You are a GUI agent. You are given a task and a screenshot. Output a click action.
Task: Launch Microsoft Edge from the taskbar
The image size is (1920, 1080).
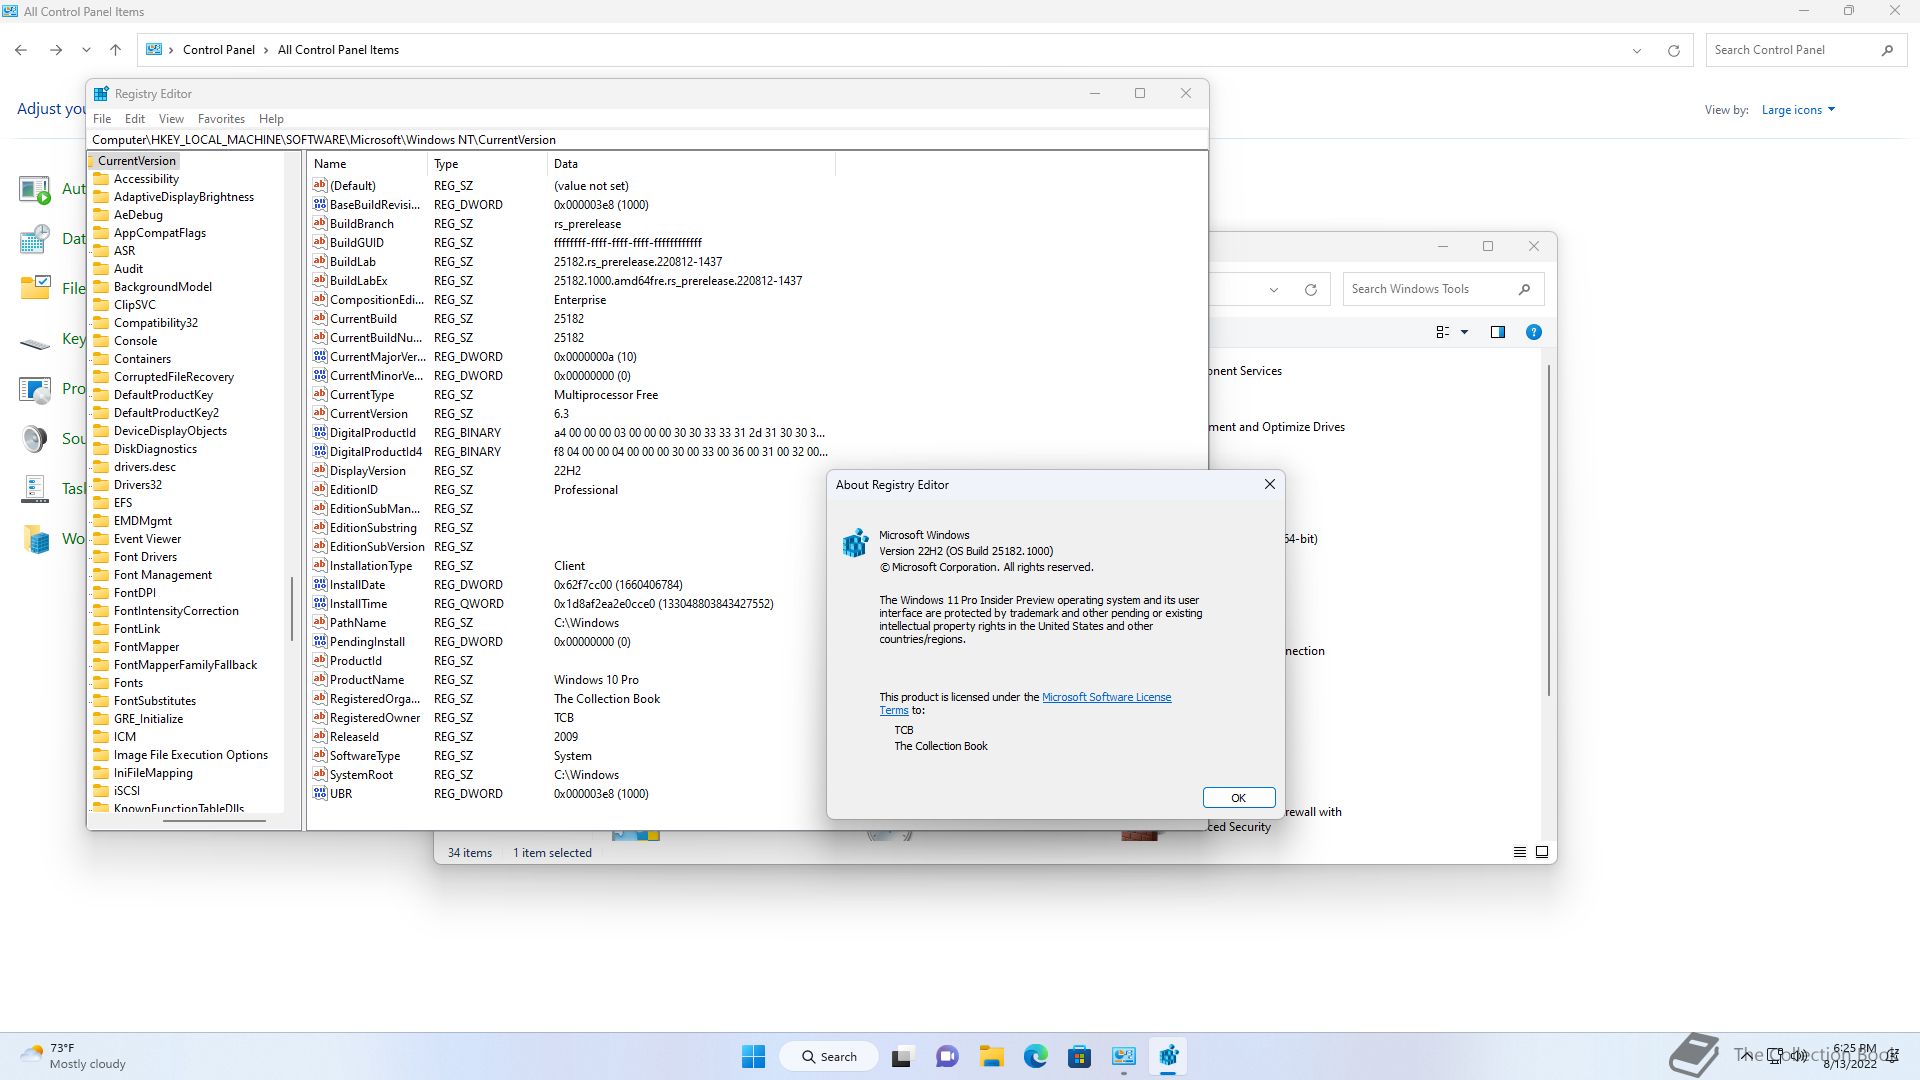1035,1056
